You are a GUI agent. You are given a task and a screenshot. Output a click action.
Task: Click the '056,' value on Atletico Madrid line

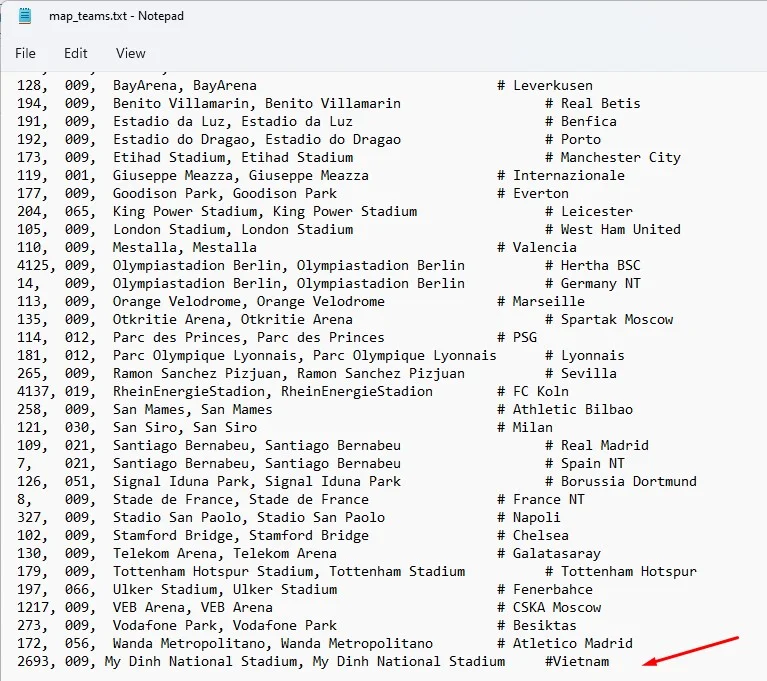click(80, 643)
